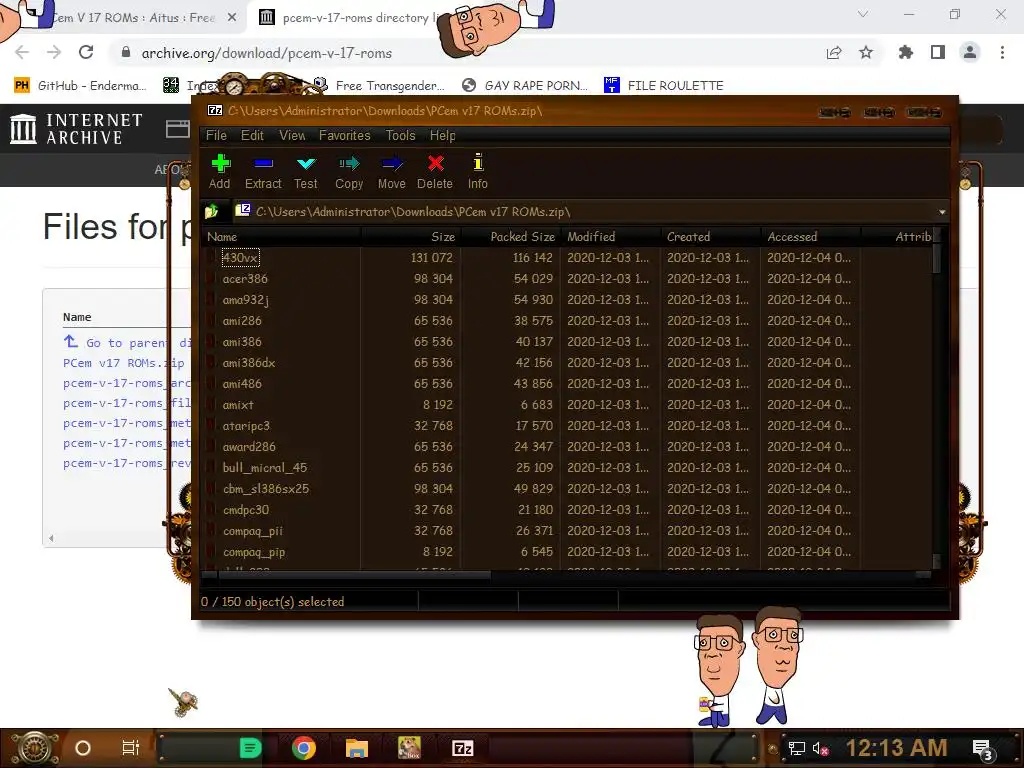The image size is (1024, 768).
Task: Click the Add button in 7-Zip toolbar
Action: pos(219,172)
